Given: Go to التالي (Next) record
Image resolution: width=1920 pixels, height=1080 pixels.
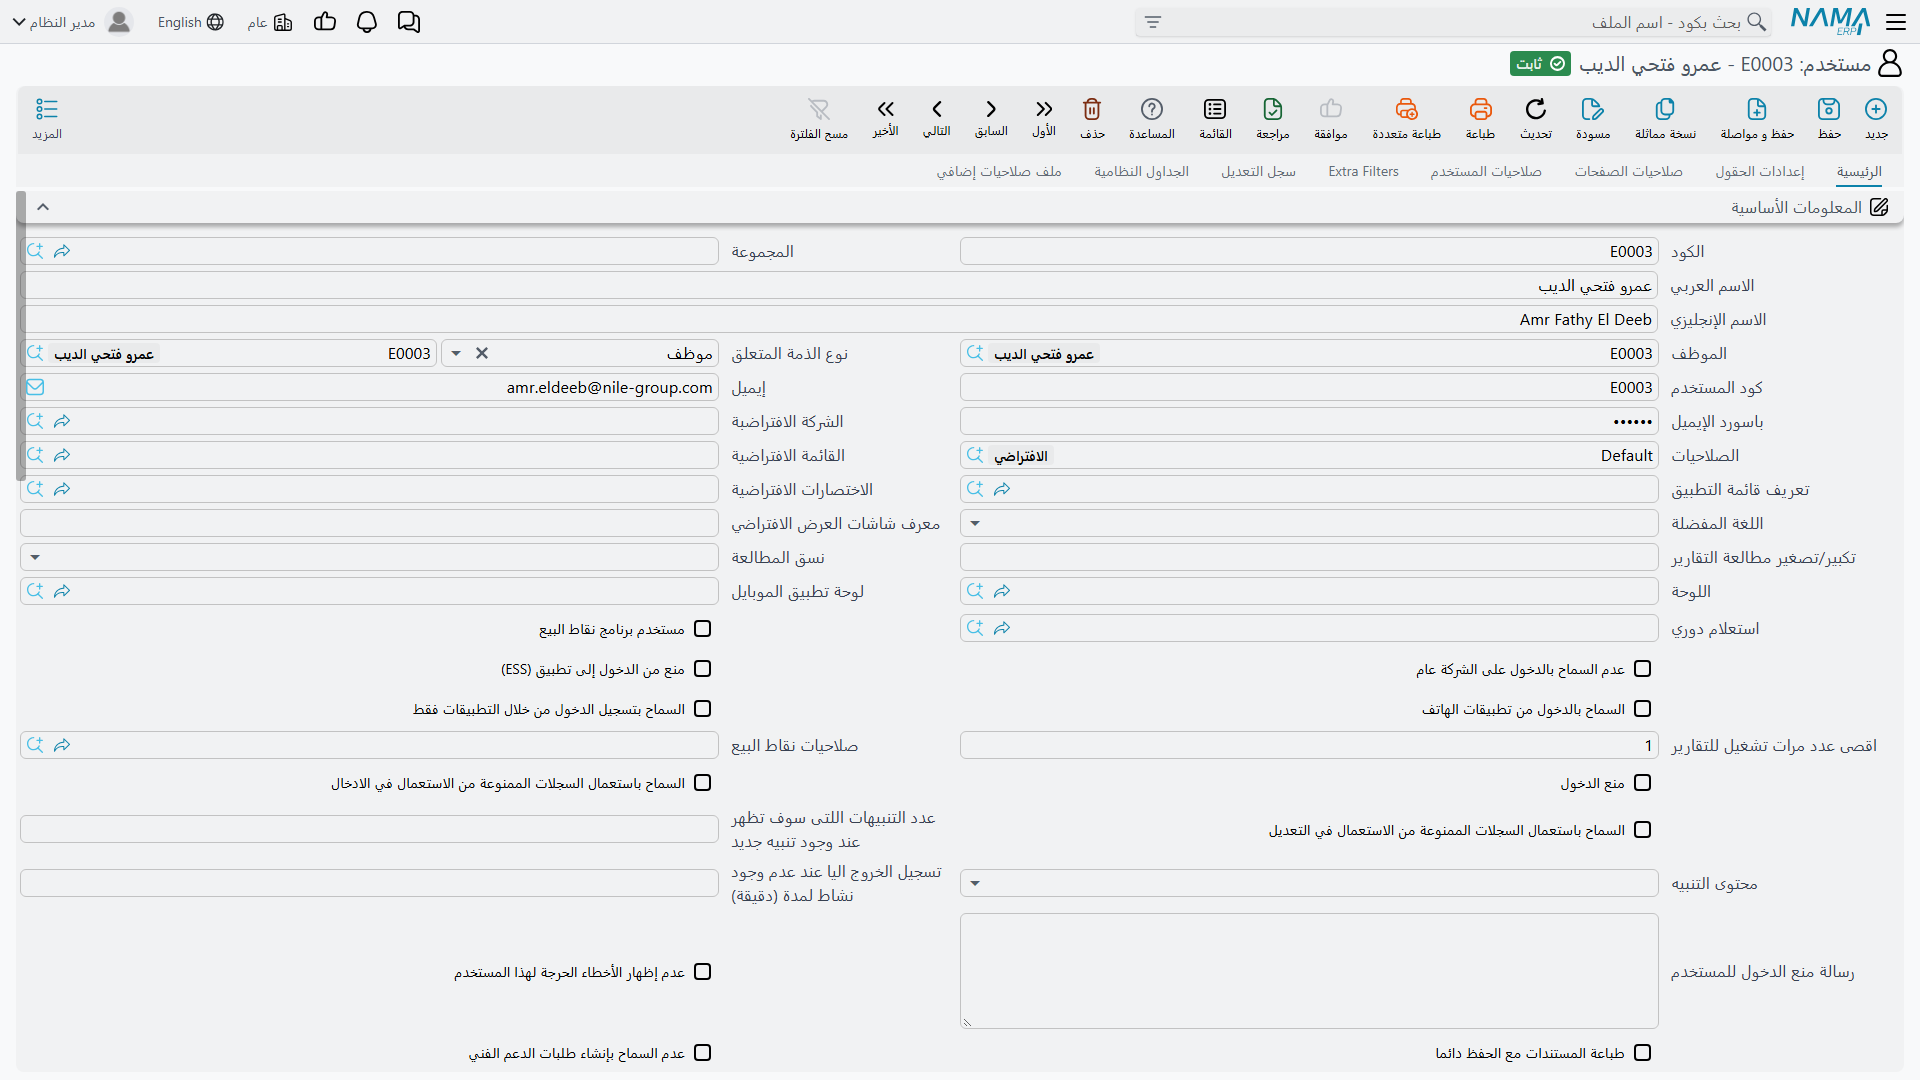Looking at the screenshot, I should 937,109.
